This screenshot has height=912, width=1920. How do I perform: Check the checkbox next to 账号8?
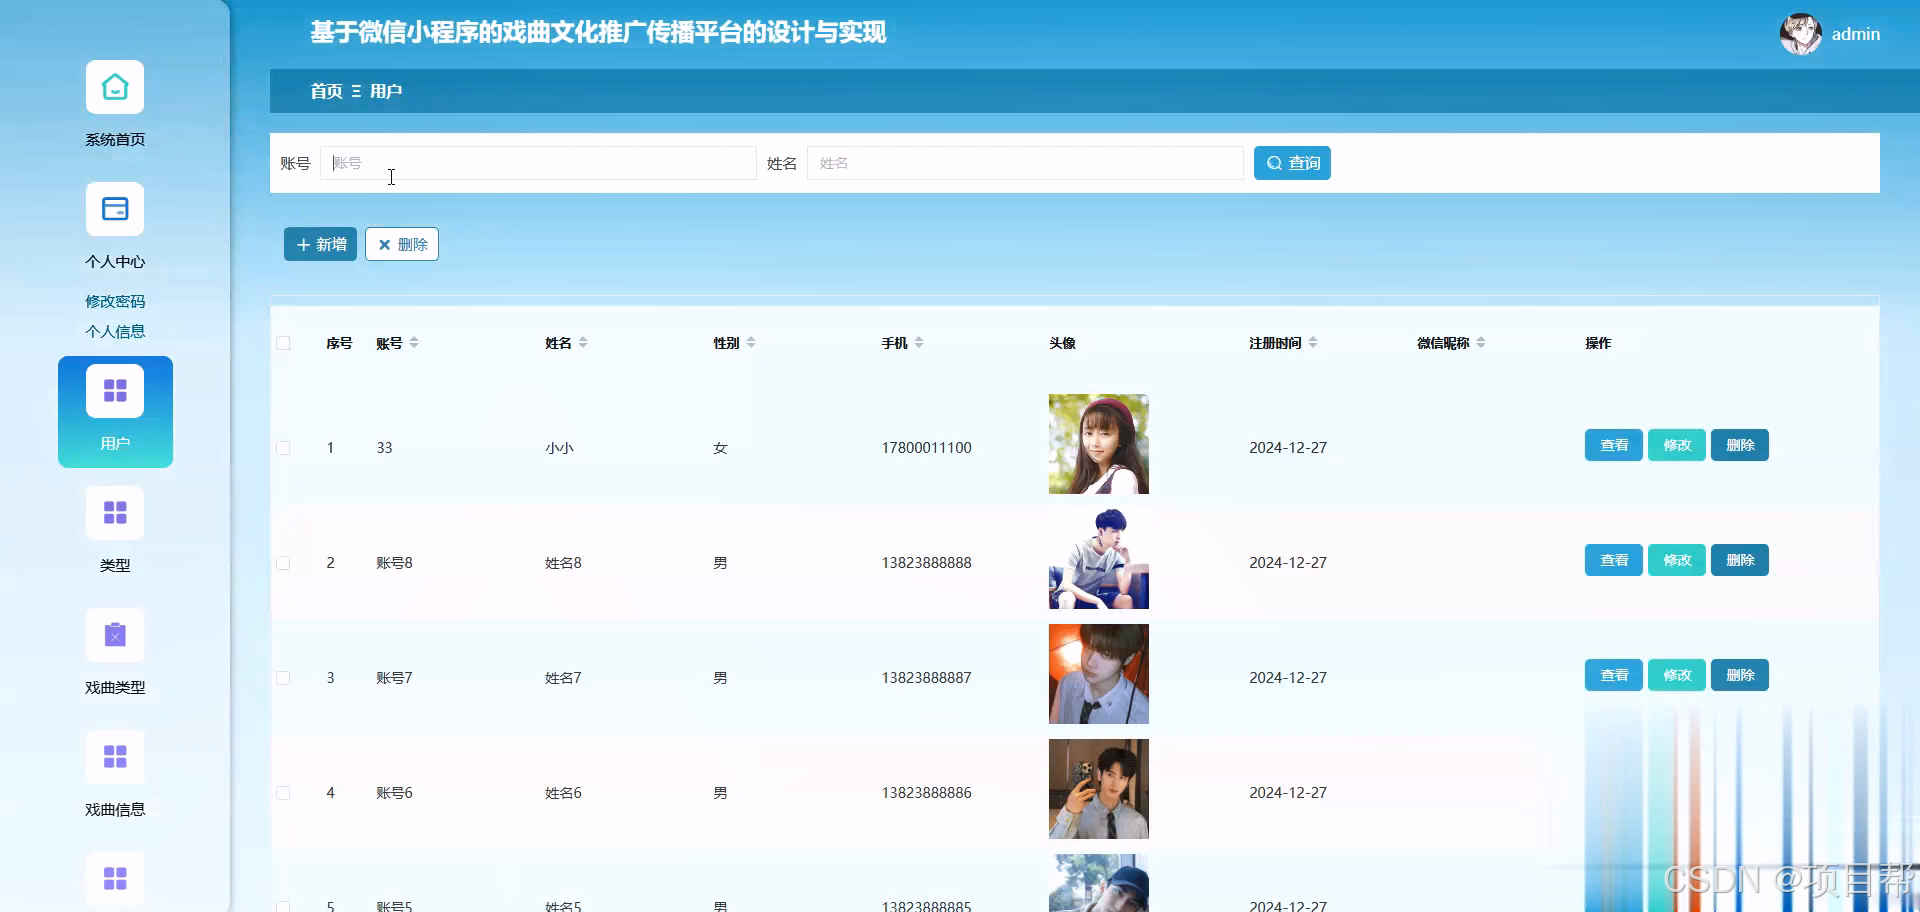pos(283,562)
